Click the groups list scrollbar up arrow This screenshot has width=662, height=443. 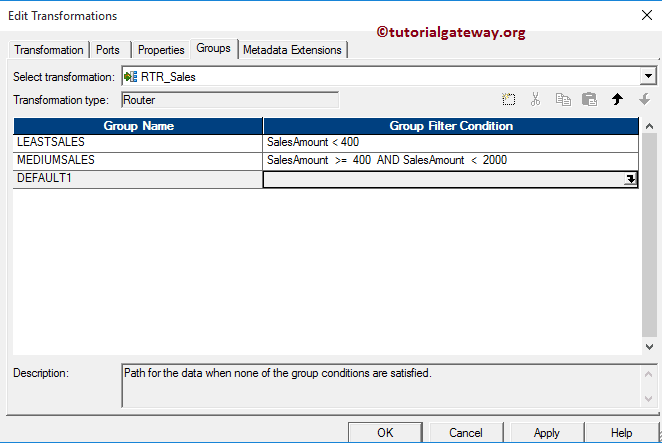[x=649, y=126]
